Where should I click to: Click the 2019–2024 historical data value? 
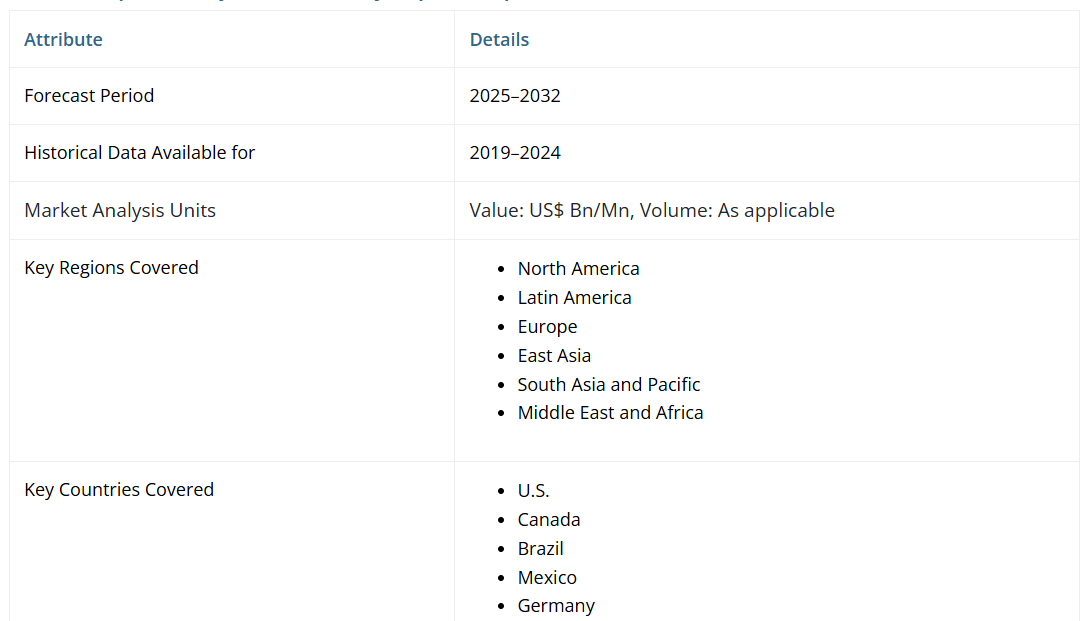coord(515,153)
